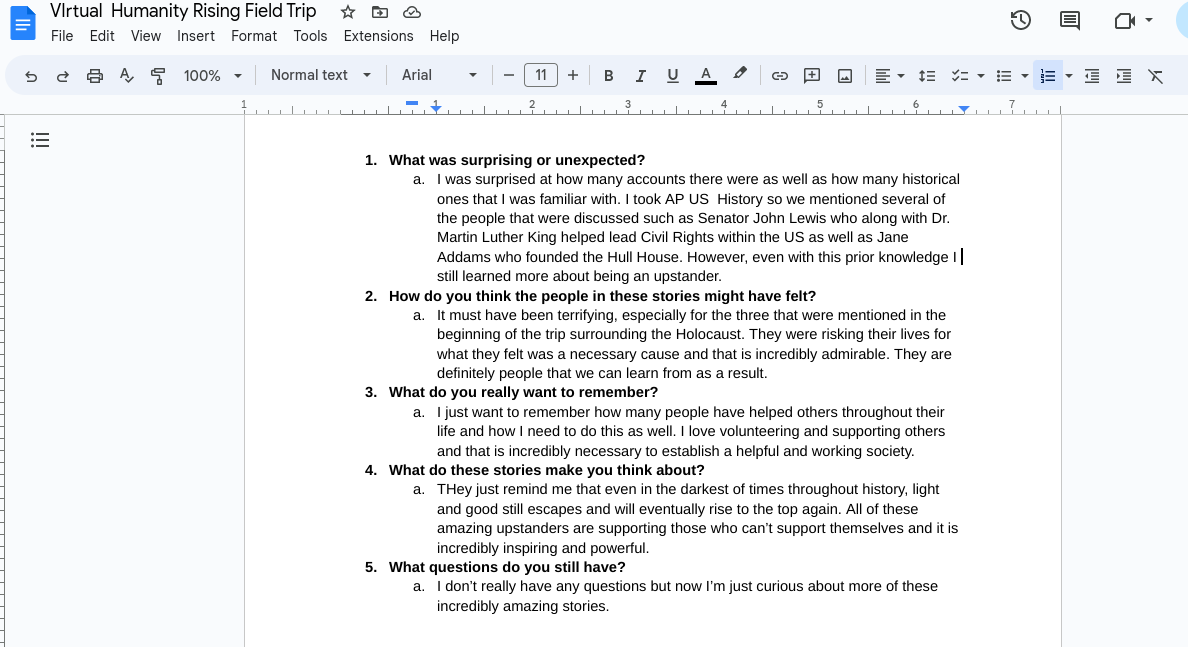Open the Extensions menu

pos(378,36)
